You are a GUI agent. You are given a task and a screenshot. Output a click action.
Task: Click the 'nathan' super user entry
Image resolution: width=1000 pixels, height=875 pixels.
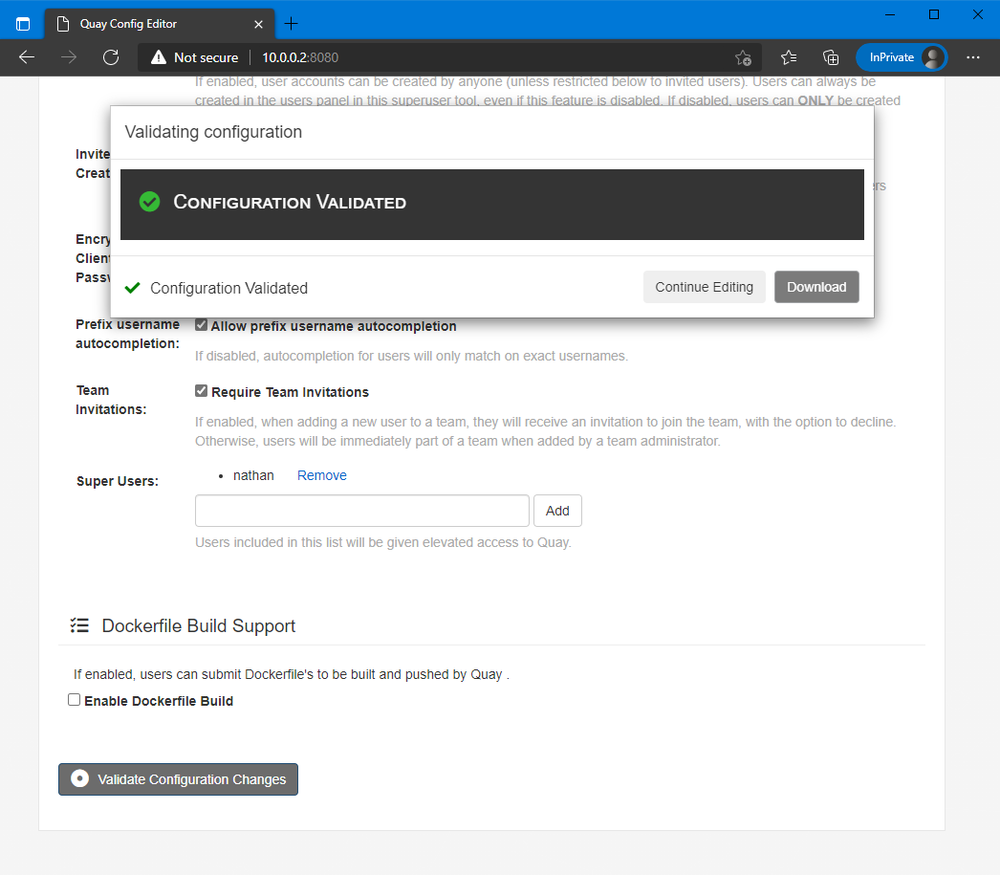coord(253,475)
